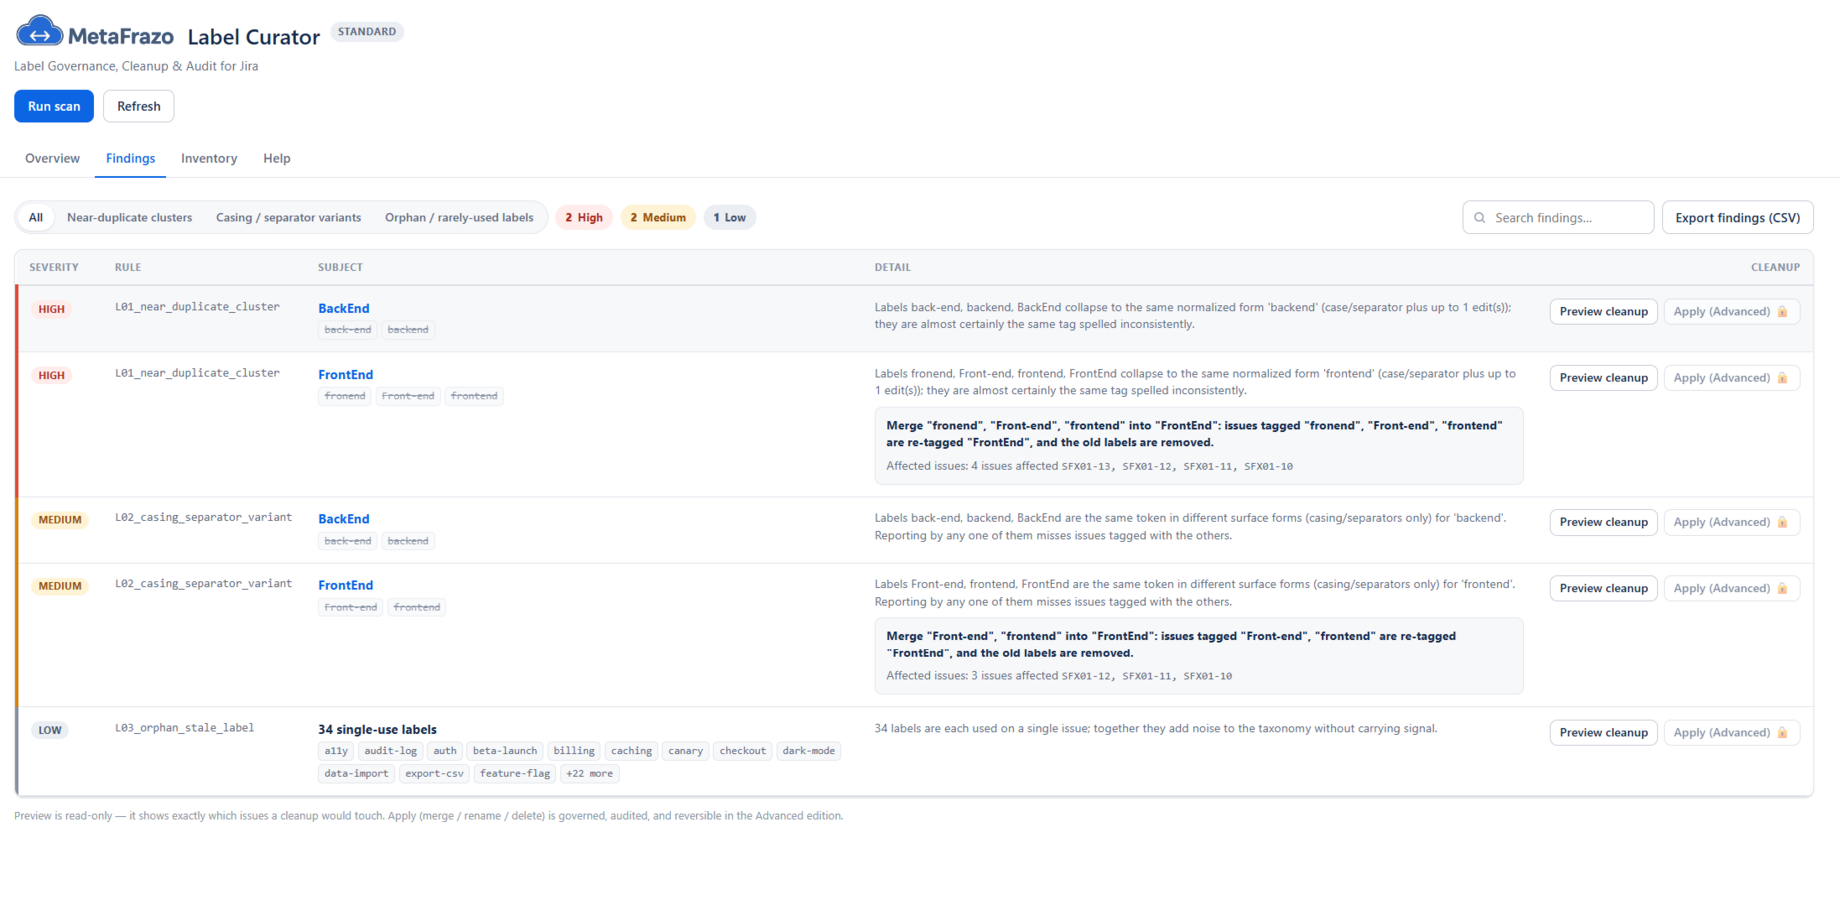Focus the Search findings field

(1558, 218)
